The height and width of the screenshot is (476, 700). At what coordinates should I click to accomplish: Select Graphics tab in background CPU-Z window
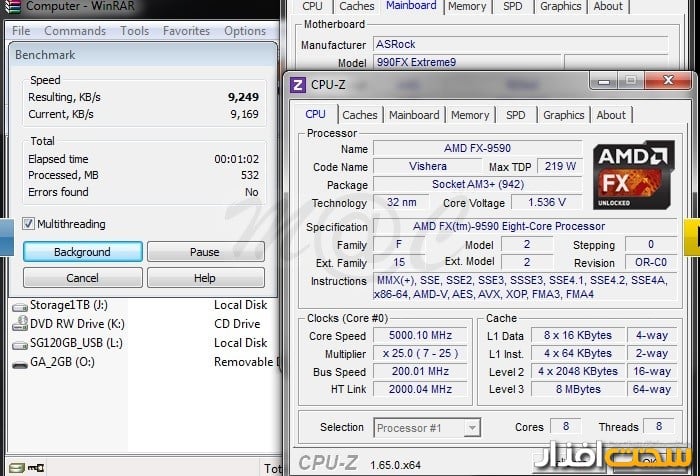[x=561, y=6]
